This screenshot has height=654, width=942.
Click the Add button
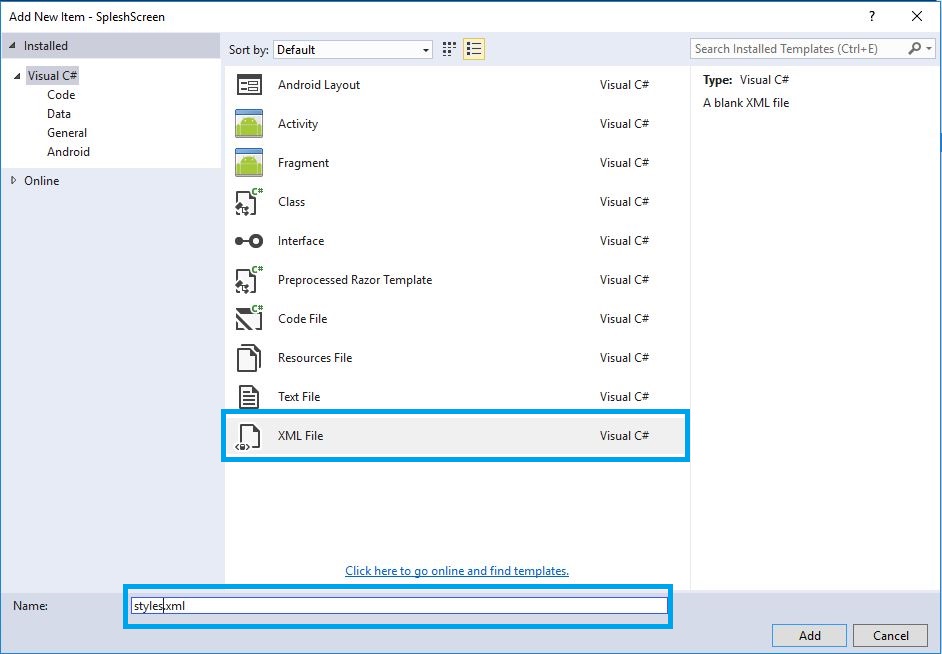[x=809, y=635]
